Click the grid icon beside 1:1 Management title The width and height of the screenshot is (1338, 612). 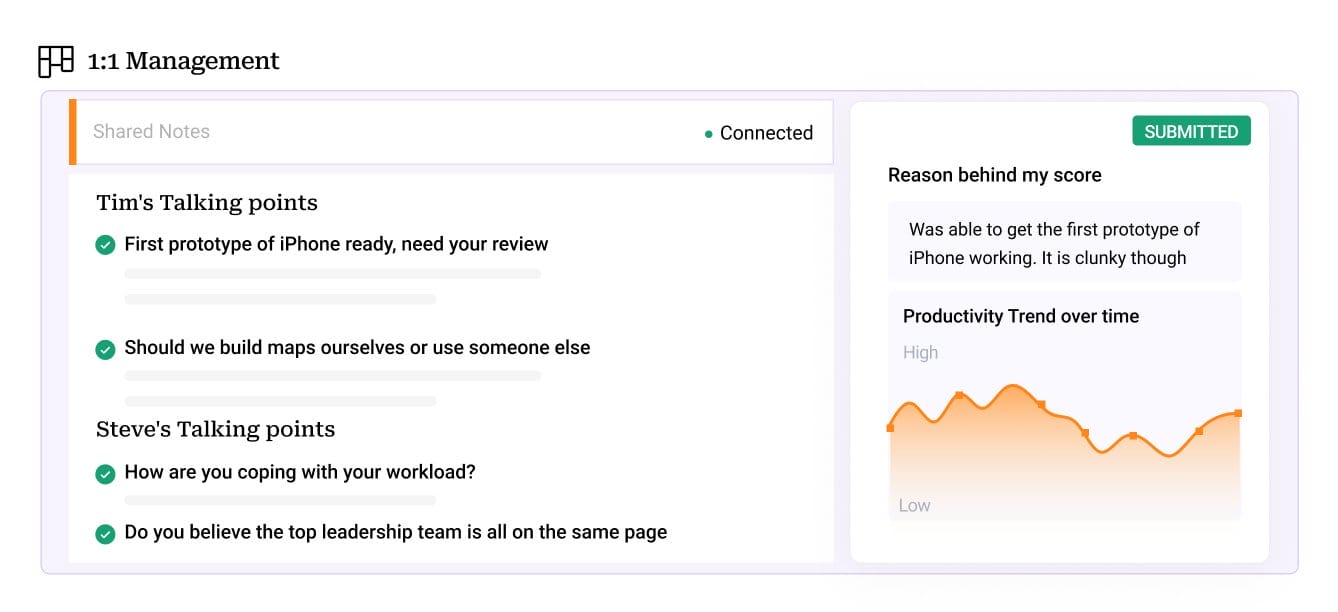tap(55, 61)
